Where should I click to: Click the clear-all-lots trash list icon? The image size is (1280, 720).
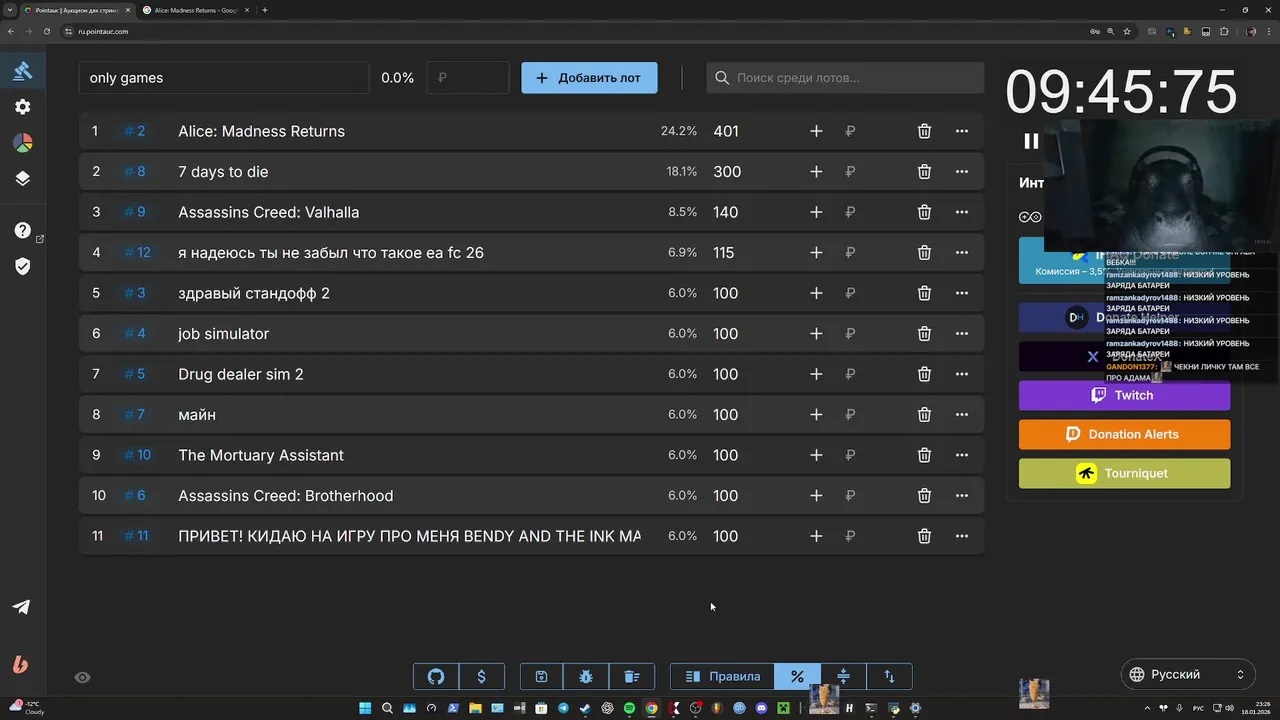(631, 676)
